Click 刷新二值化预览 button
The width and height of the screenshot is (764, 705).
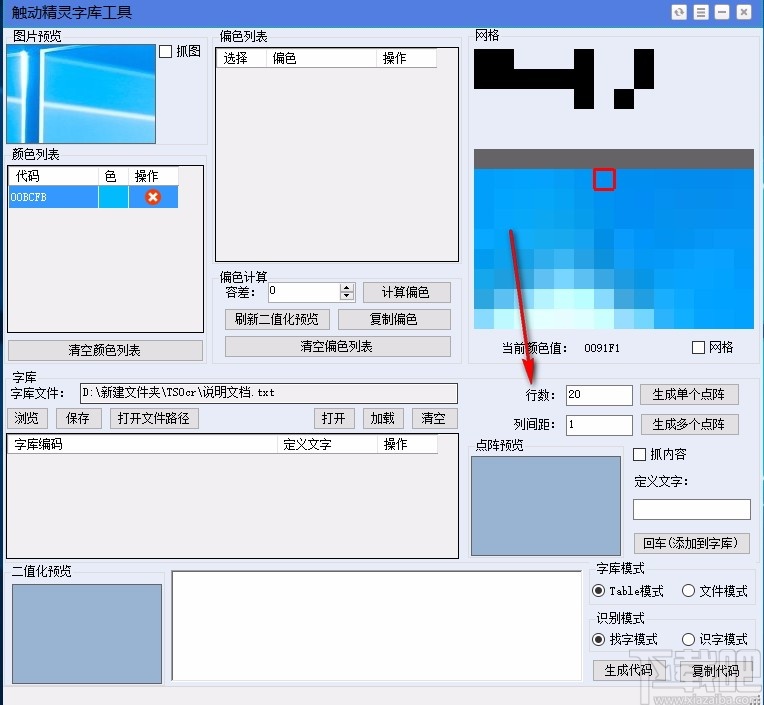pyautogui.click(x=277, y=319)
